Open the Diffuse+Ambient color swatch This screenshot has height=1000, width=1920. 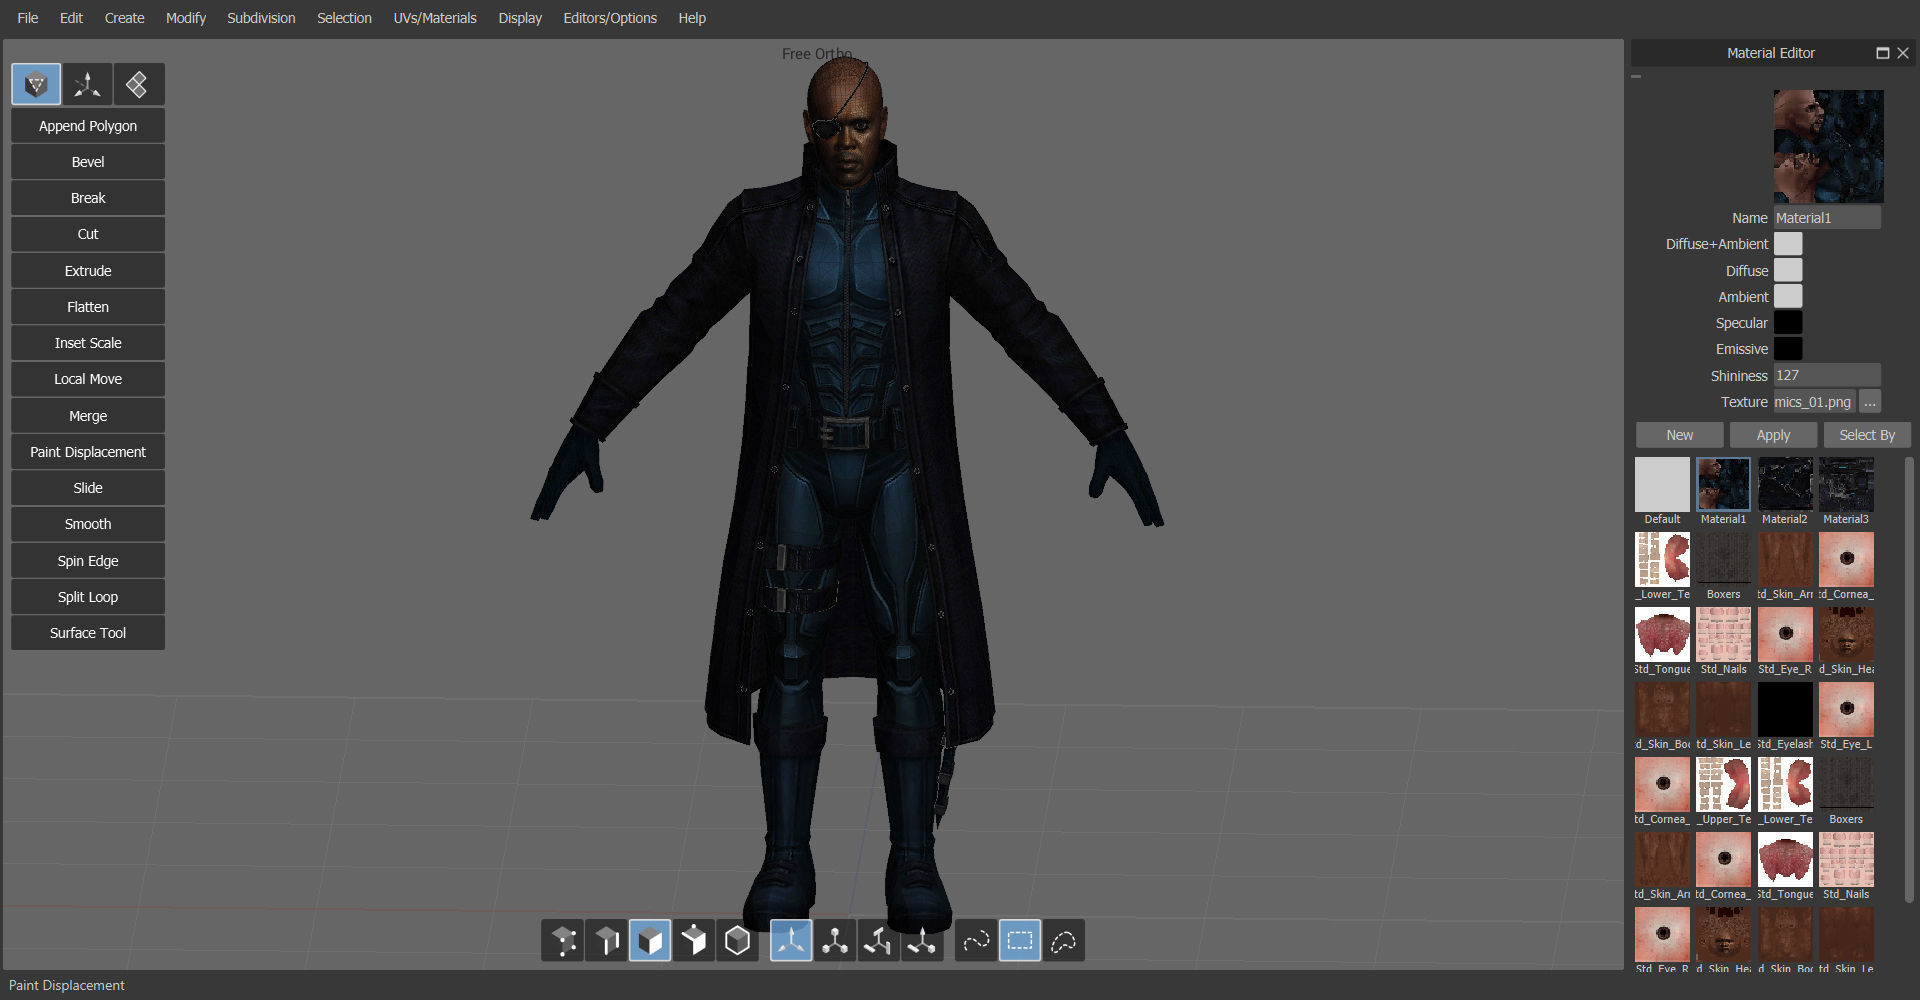coord(1788,244)
